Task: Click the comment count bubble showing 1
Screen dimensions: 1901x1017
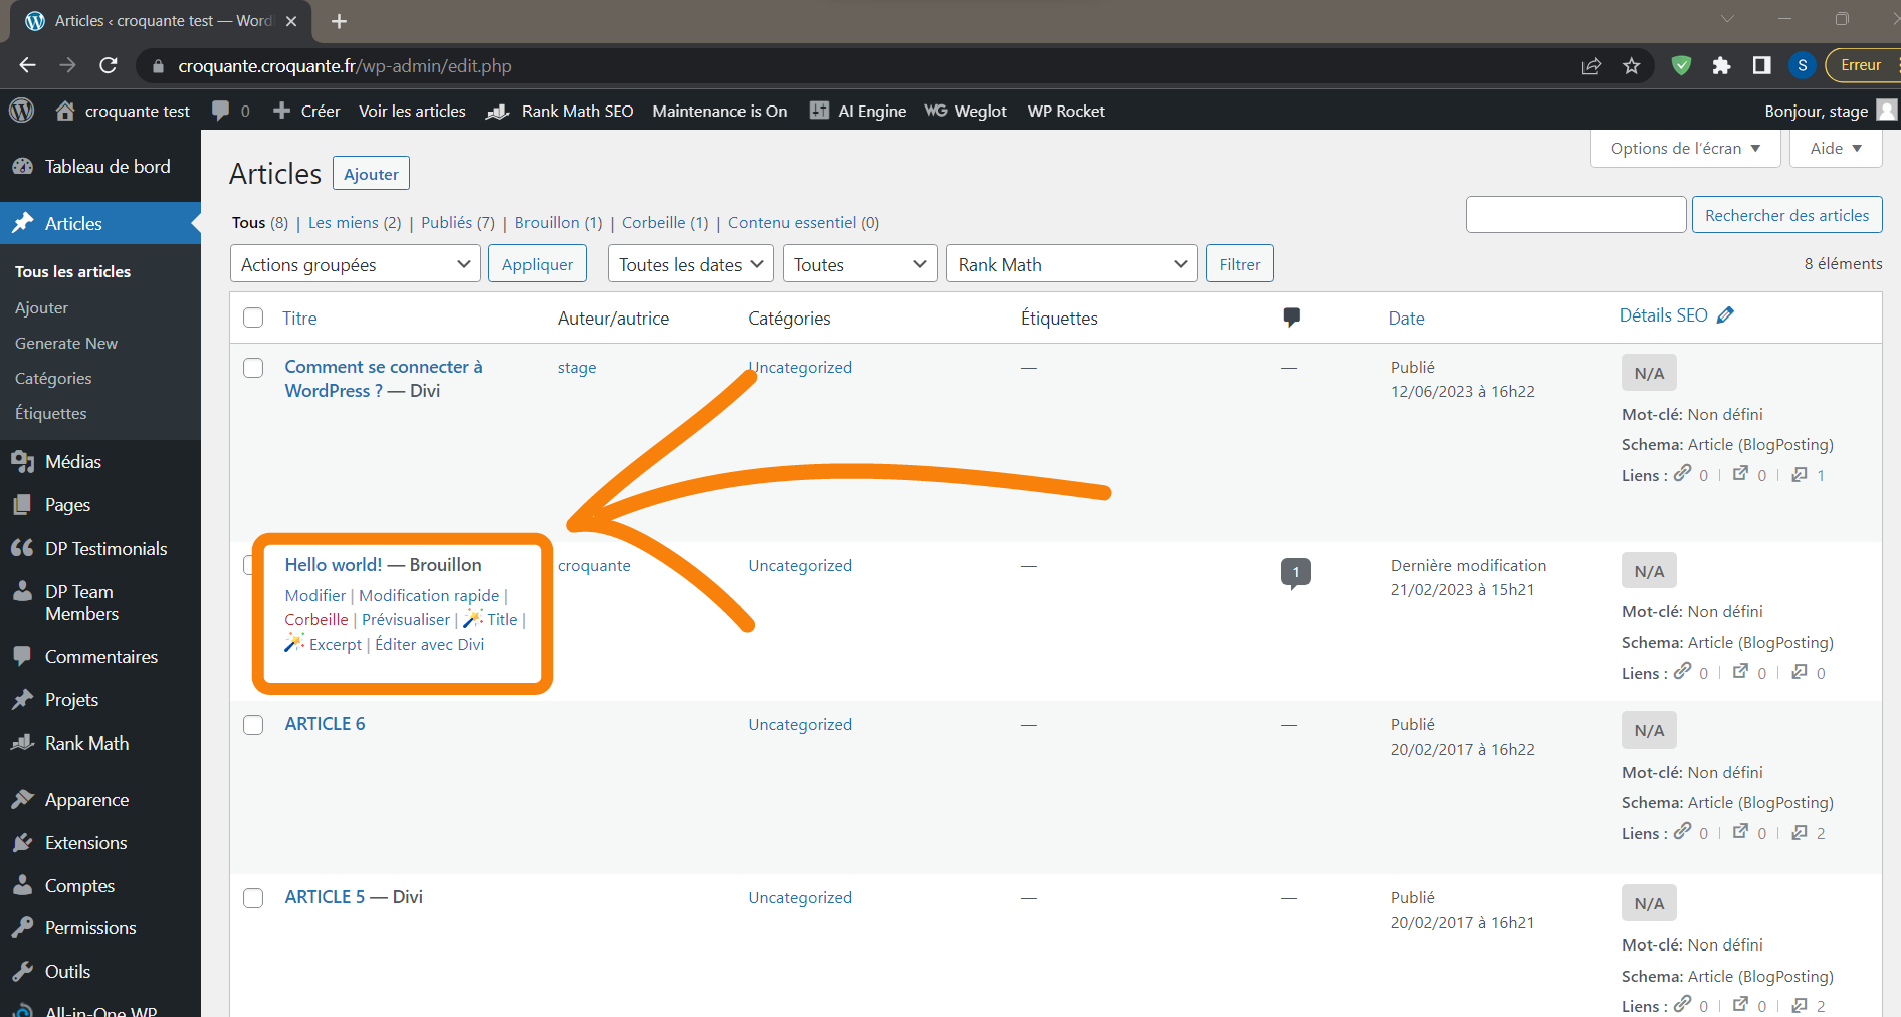Action: (x=1295, y=572)
